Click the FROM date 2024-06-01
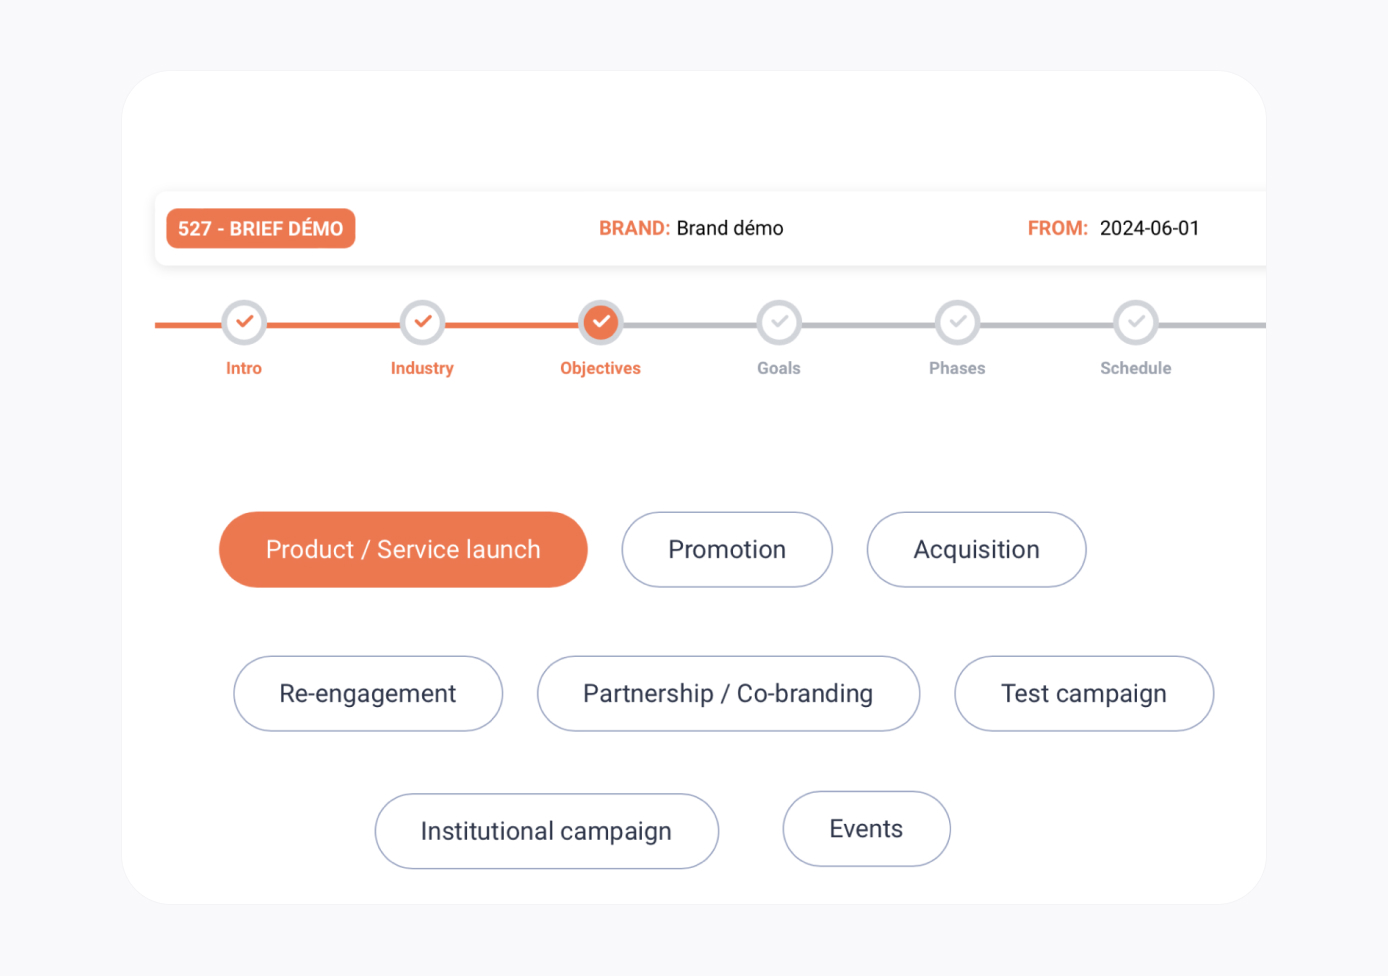 [1149, 228]
